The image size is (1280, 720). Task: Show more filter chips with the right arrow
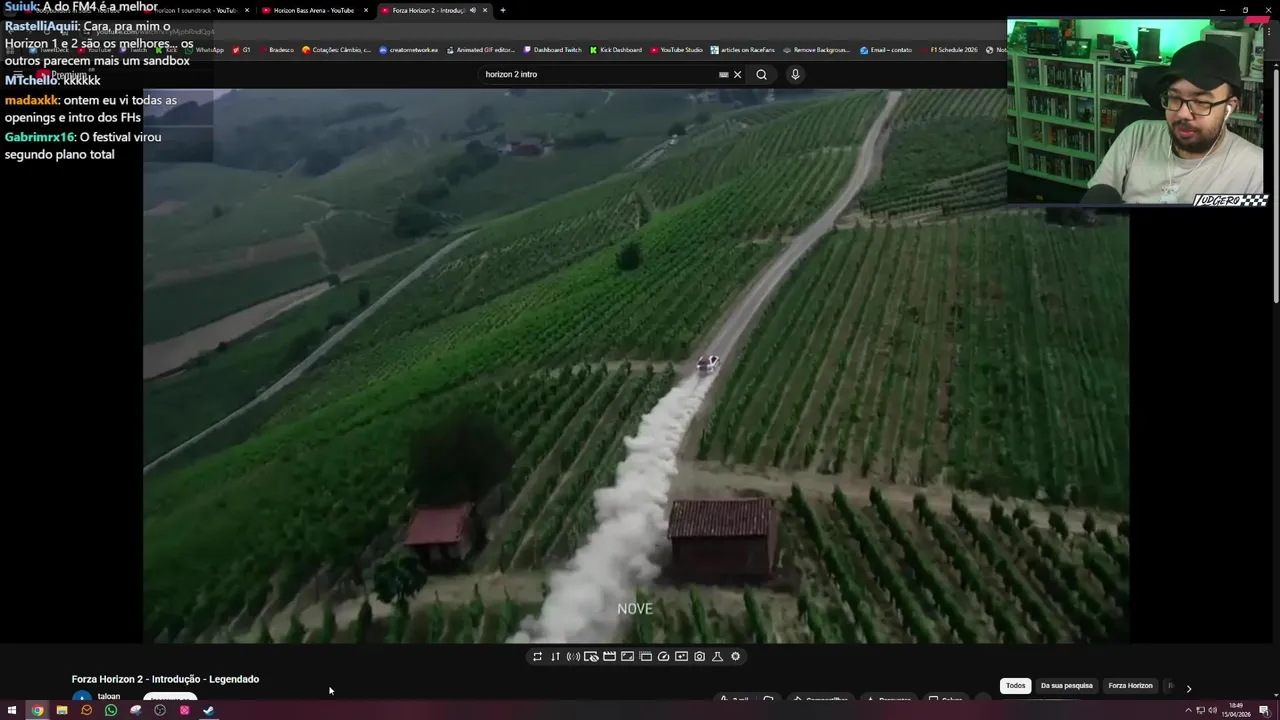1188,688
